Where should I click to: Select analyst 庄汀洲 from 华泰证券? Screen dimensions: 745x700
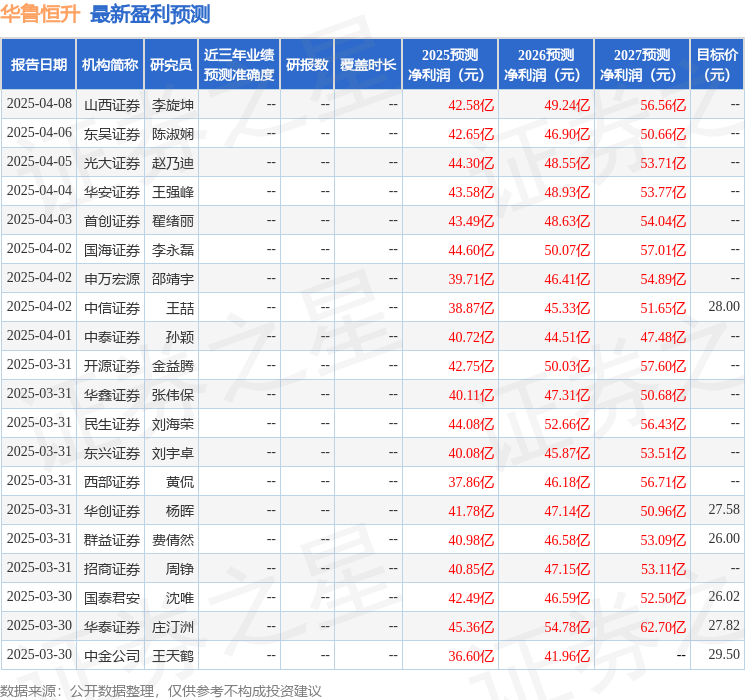(172, 627)
